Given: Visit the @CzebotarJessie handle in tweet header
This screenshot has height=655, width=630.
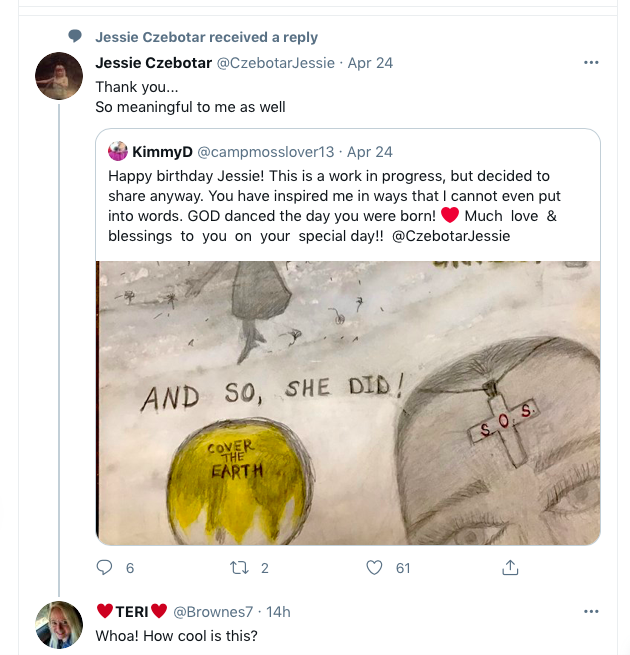Looking at the screenshot, I should tap(276, 63).
